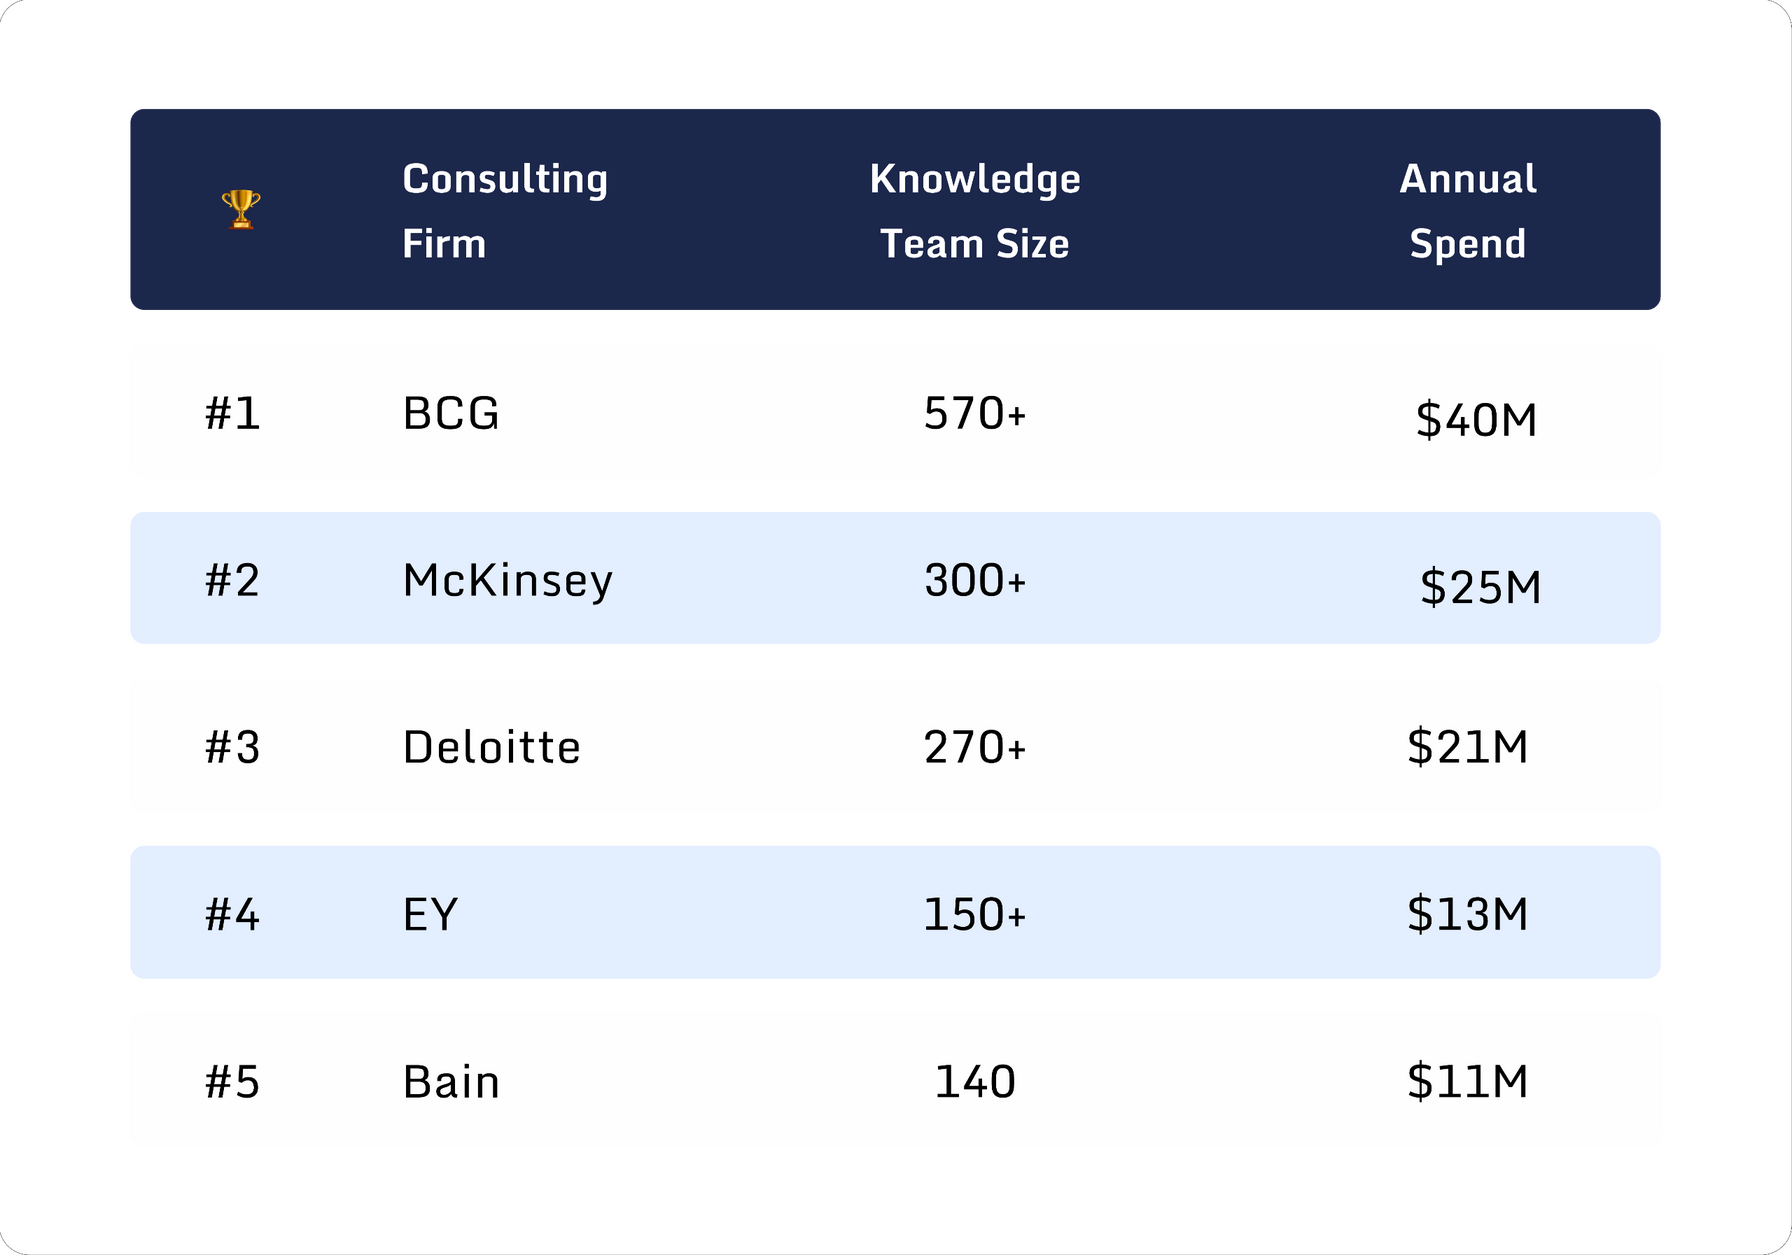Image resolution: width=1792 pixels, height=1255 pixels.
Task: Click Bain's 140 team size value
Action: [975, 1081]
